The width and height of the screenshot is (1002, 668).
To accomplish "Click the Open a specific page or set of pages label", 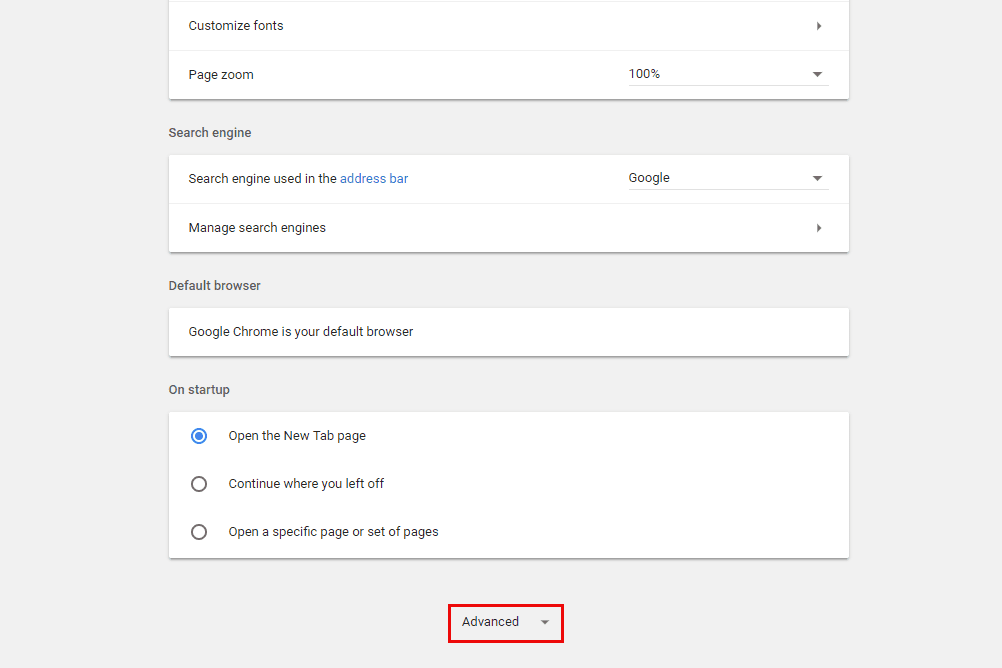I will point(333,532).
